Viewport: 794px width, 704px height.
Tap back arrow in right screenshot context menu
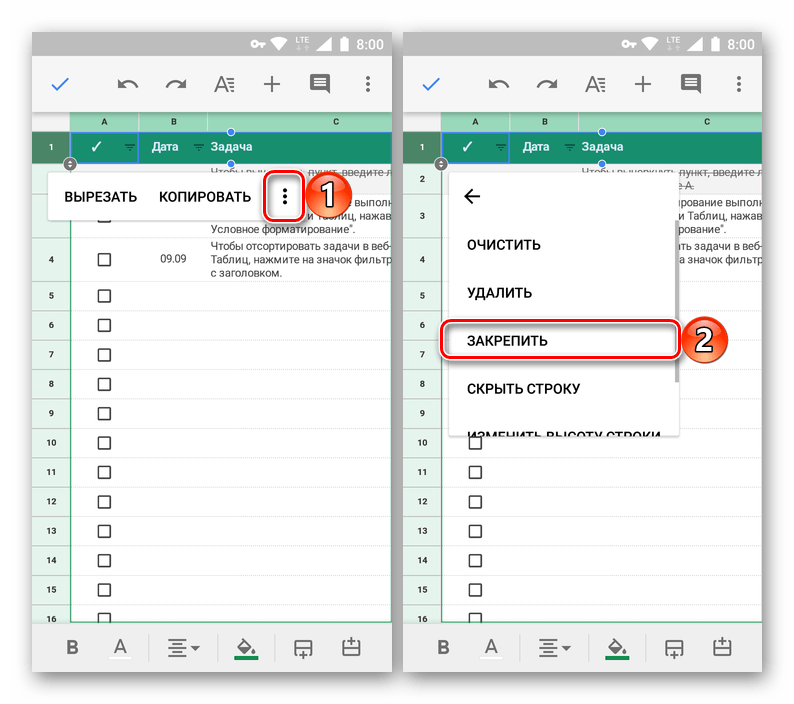pos(472,196)
